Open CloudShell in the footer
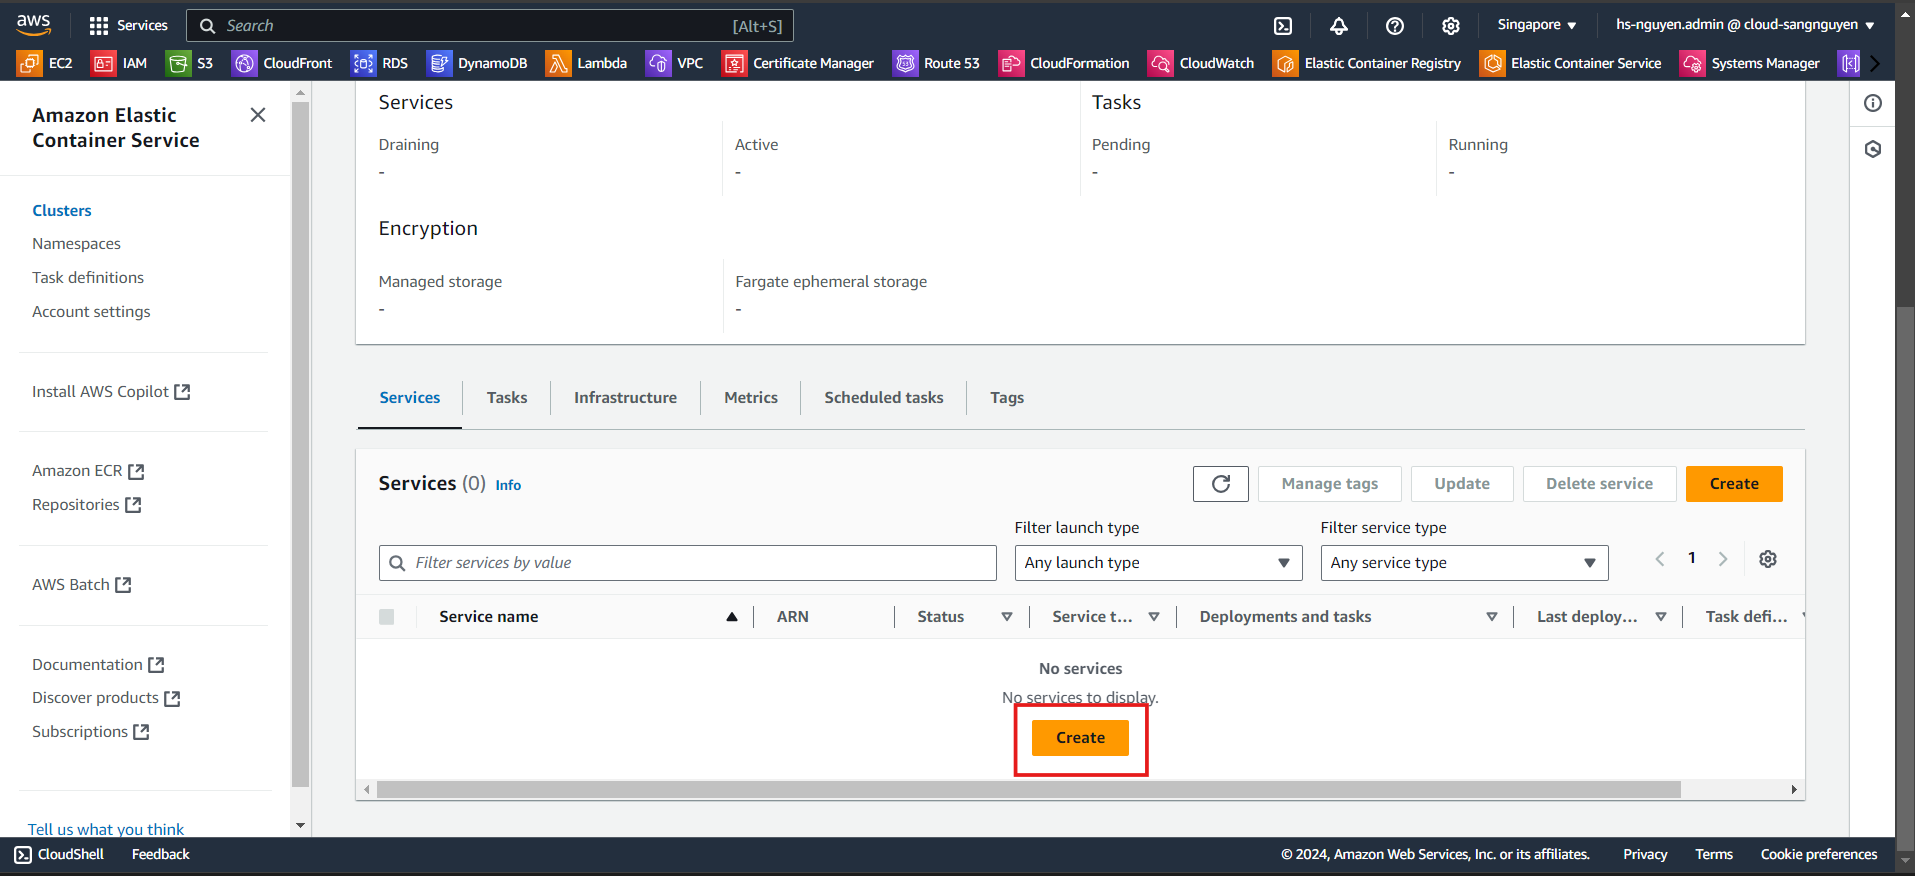The image size is (1915, 876). 59,854
